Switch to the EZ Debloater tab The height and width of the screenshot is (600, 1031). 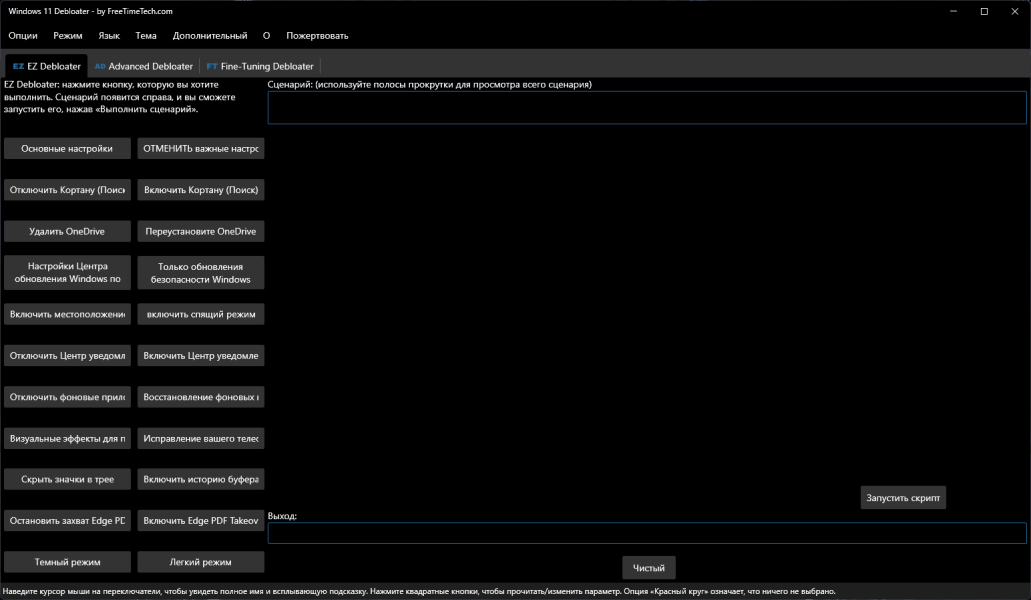pos(47,66)
